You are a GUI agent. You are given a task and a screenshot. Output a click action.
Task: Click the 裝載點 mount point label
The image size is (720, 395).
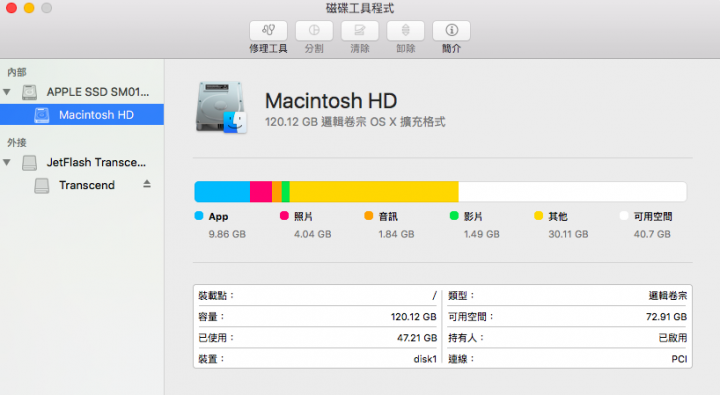tap(216, 296)
